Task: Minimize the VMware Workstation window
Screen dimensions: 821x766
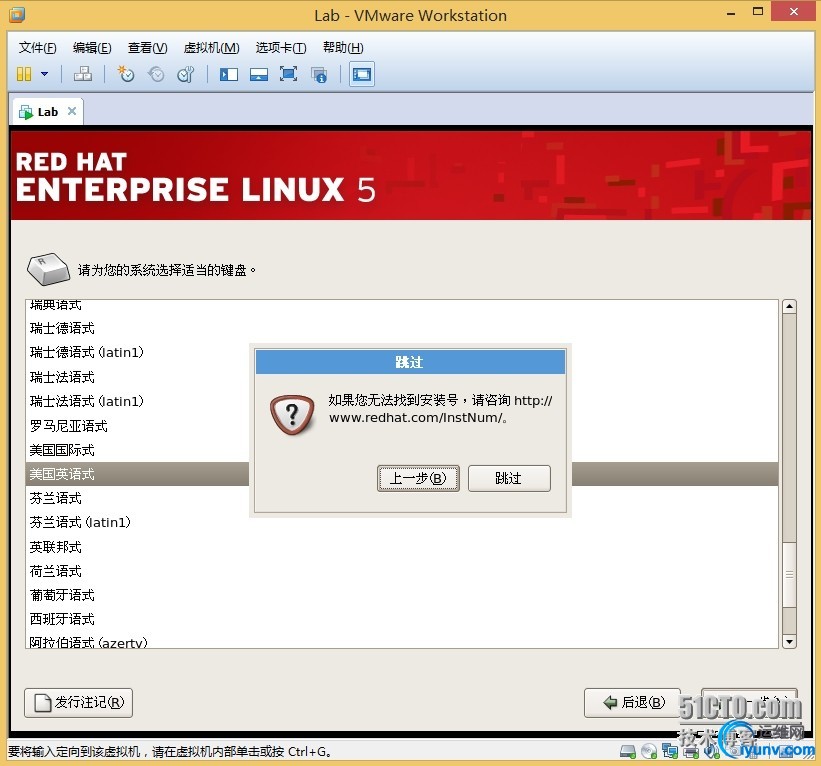Action: pyautogui.click(x=731, y=12)
